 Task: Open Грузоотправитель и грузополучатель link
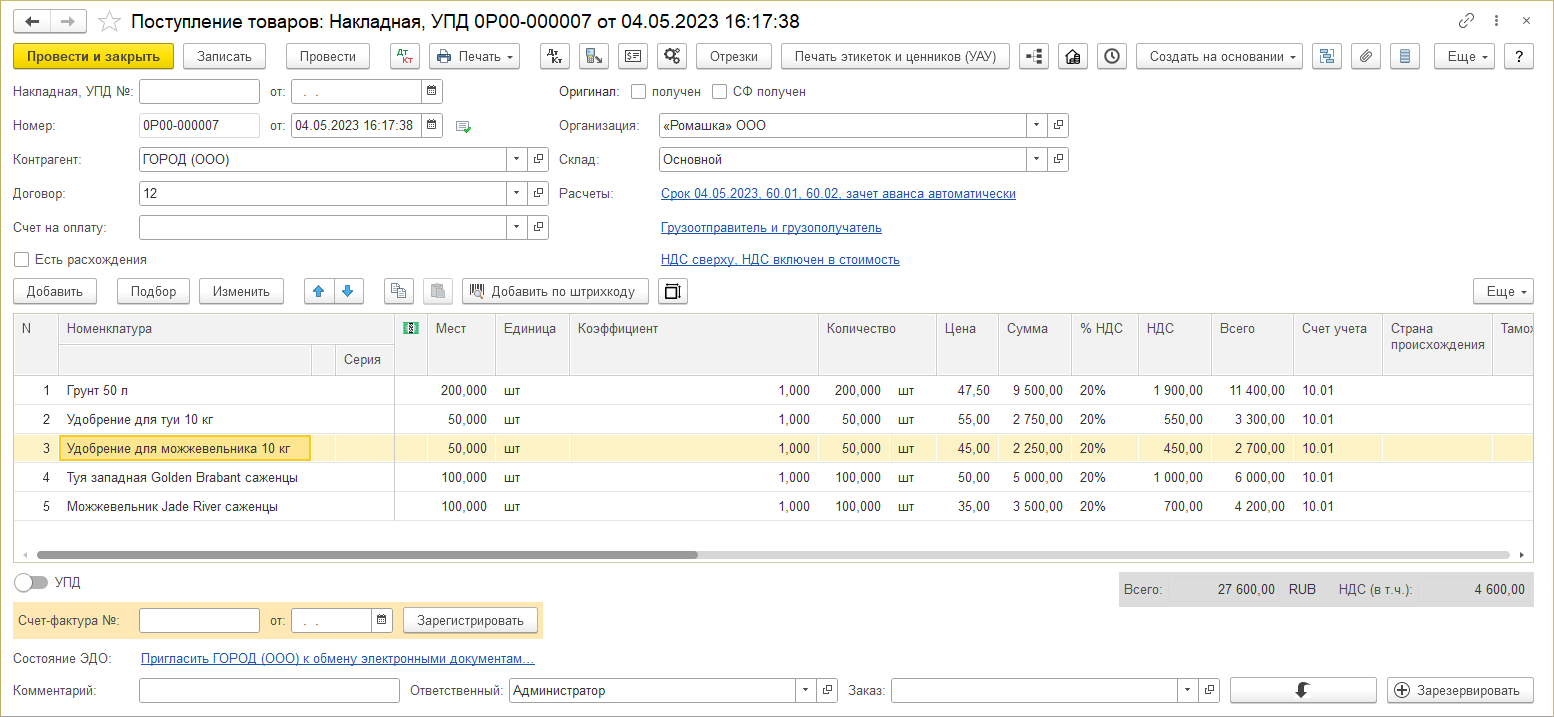(x=771, y=227)
